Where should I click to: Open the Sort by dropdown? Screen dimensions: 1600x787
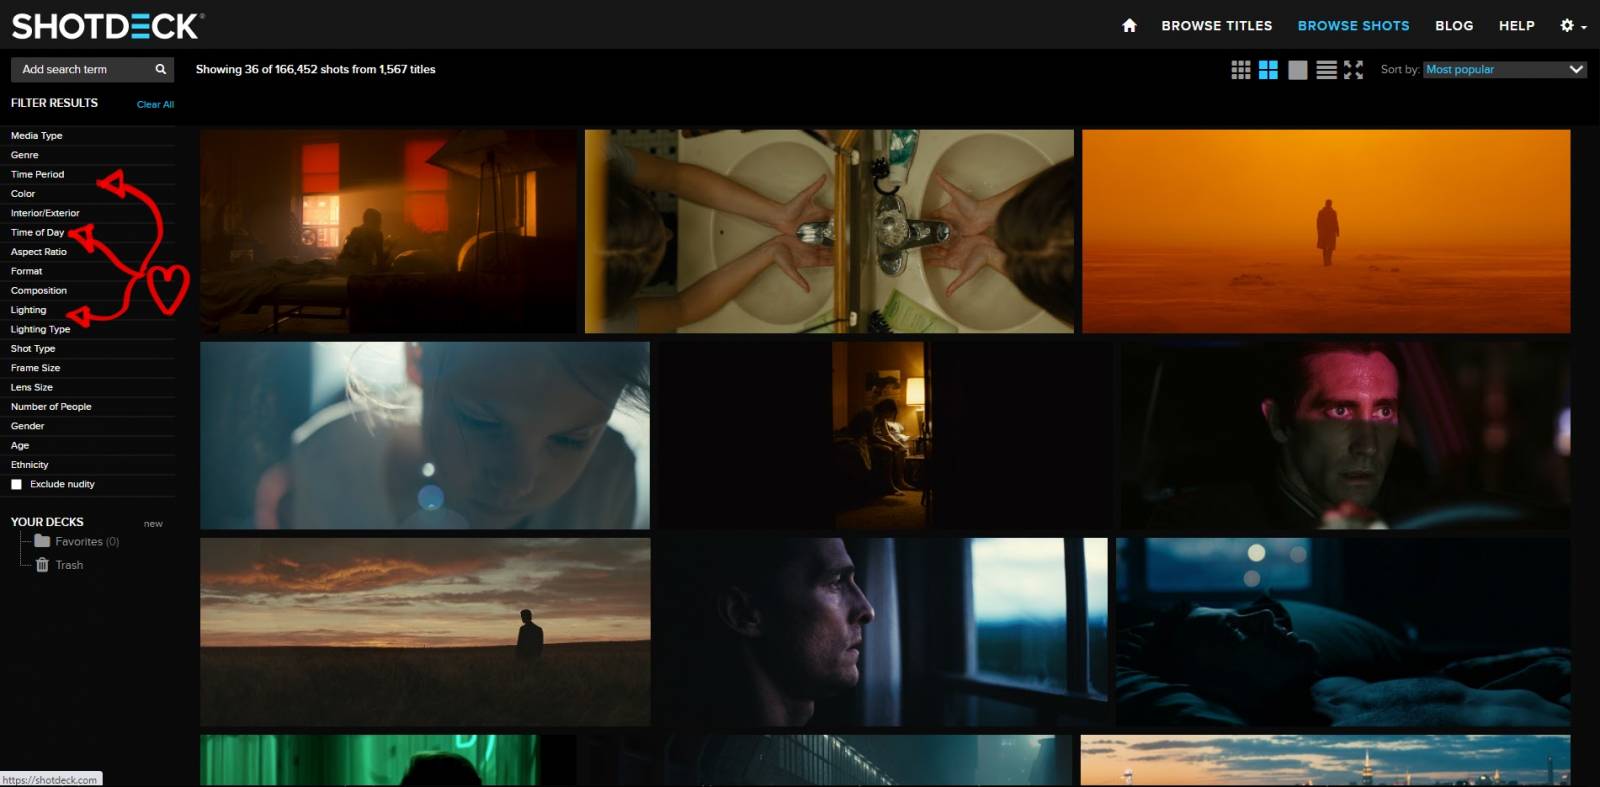tap(1504, 70)
